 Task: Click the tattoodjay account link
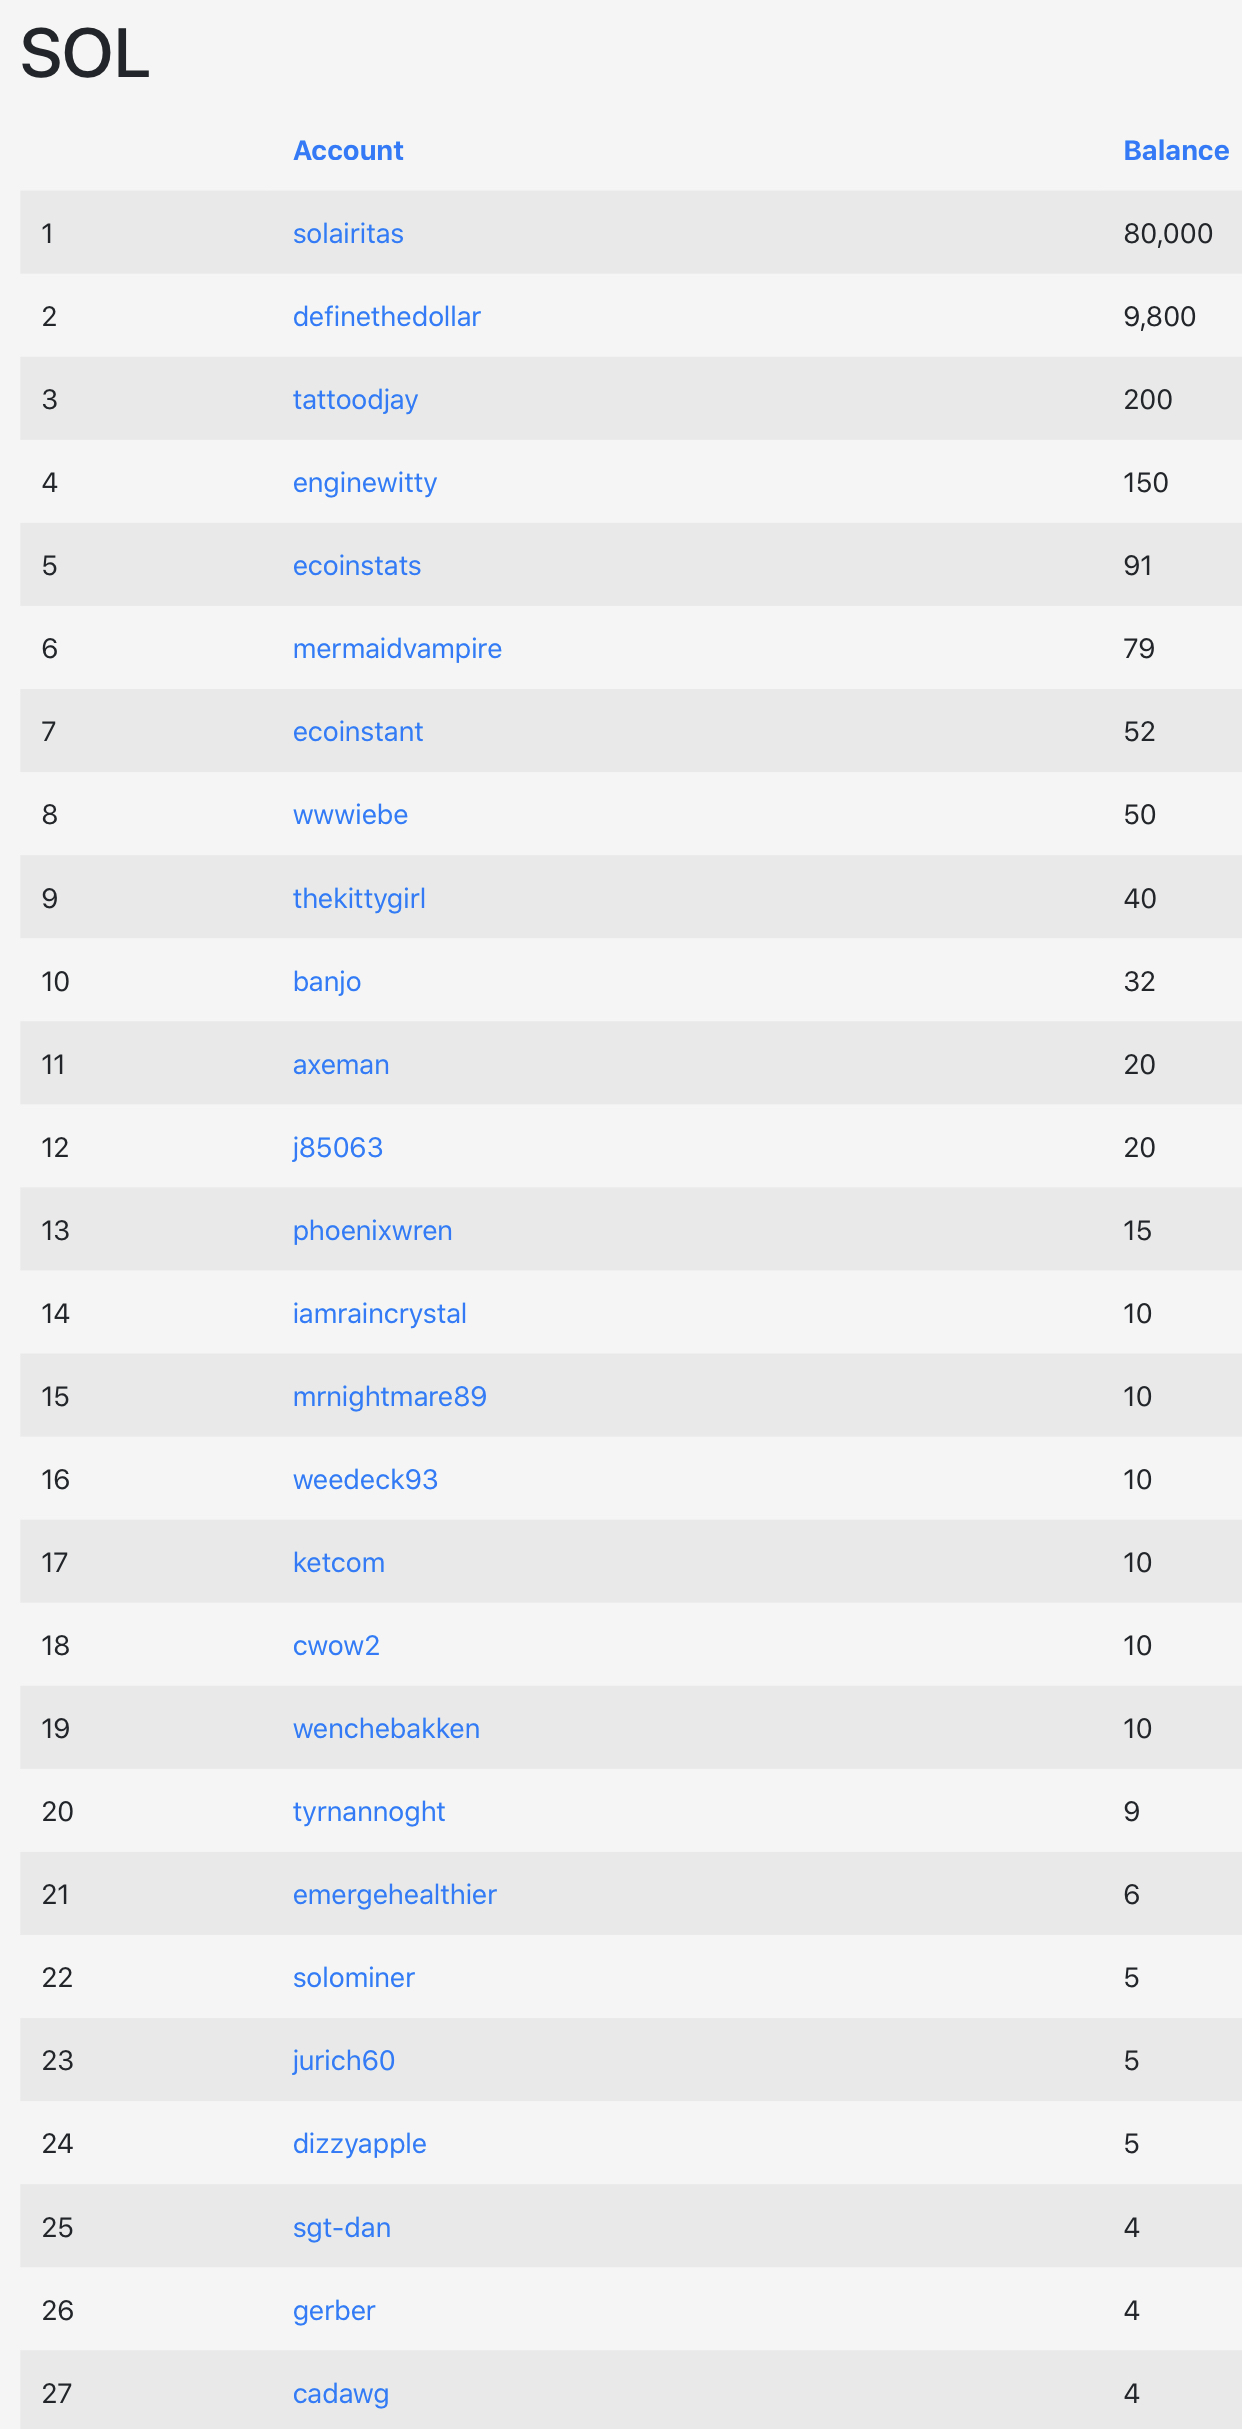click(355, 399)
